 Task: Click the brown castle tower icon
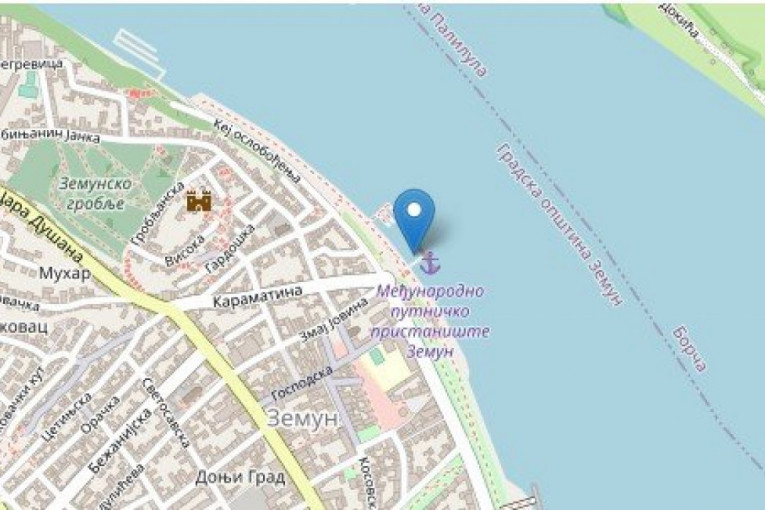pyautogui.click(x=199, y=201)
